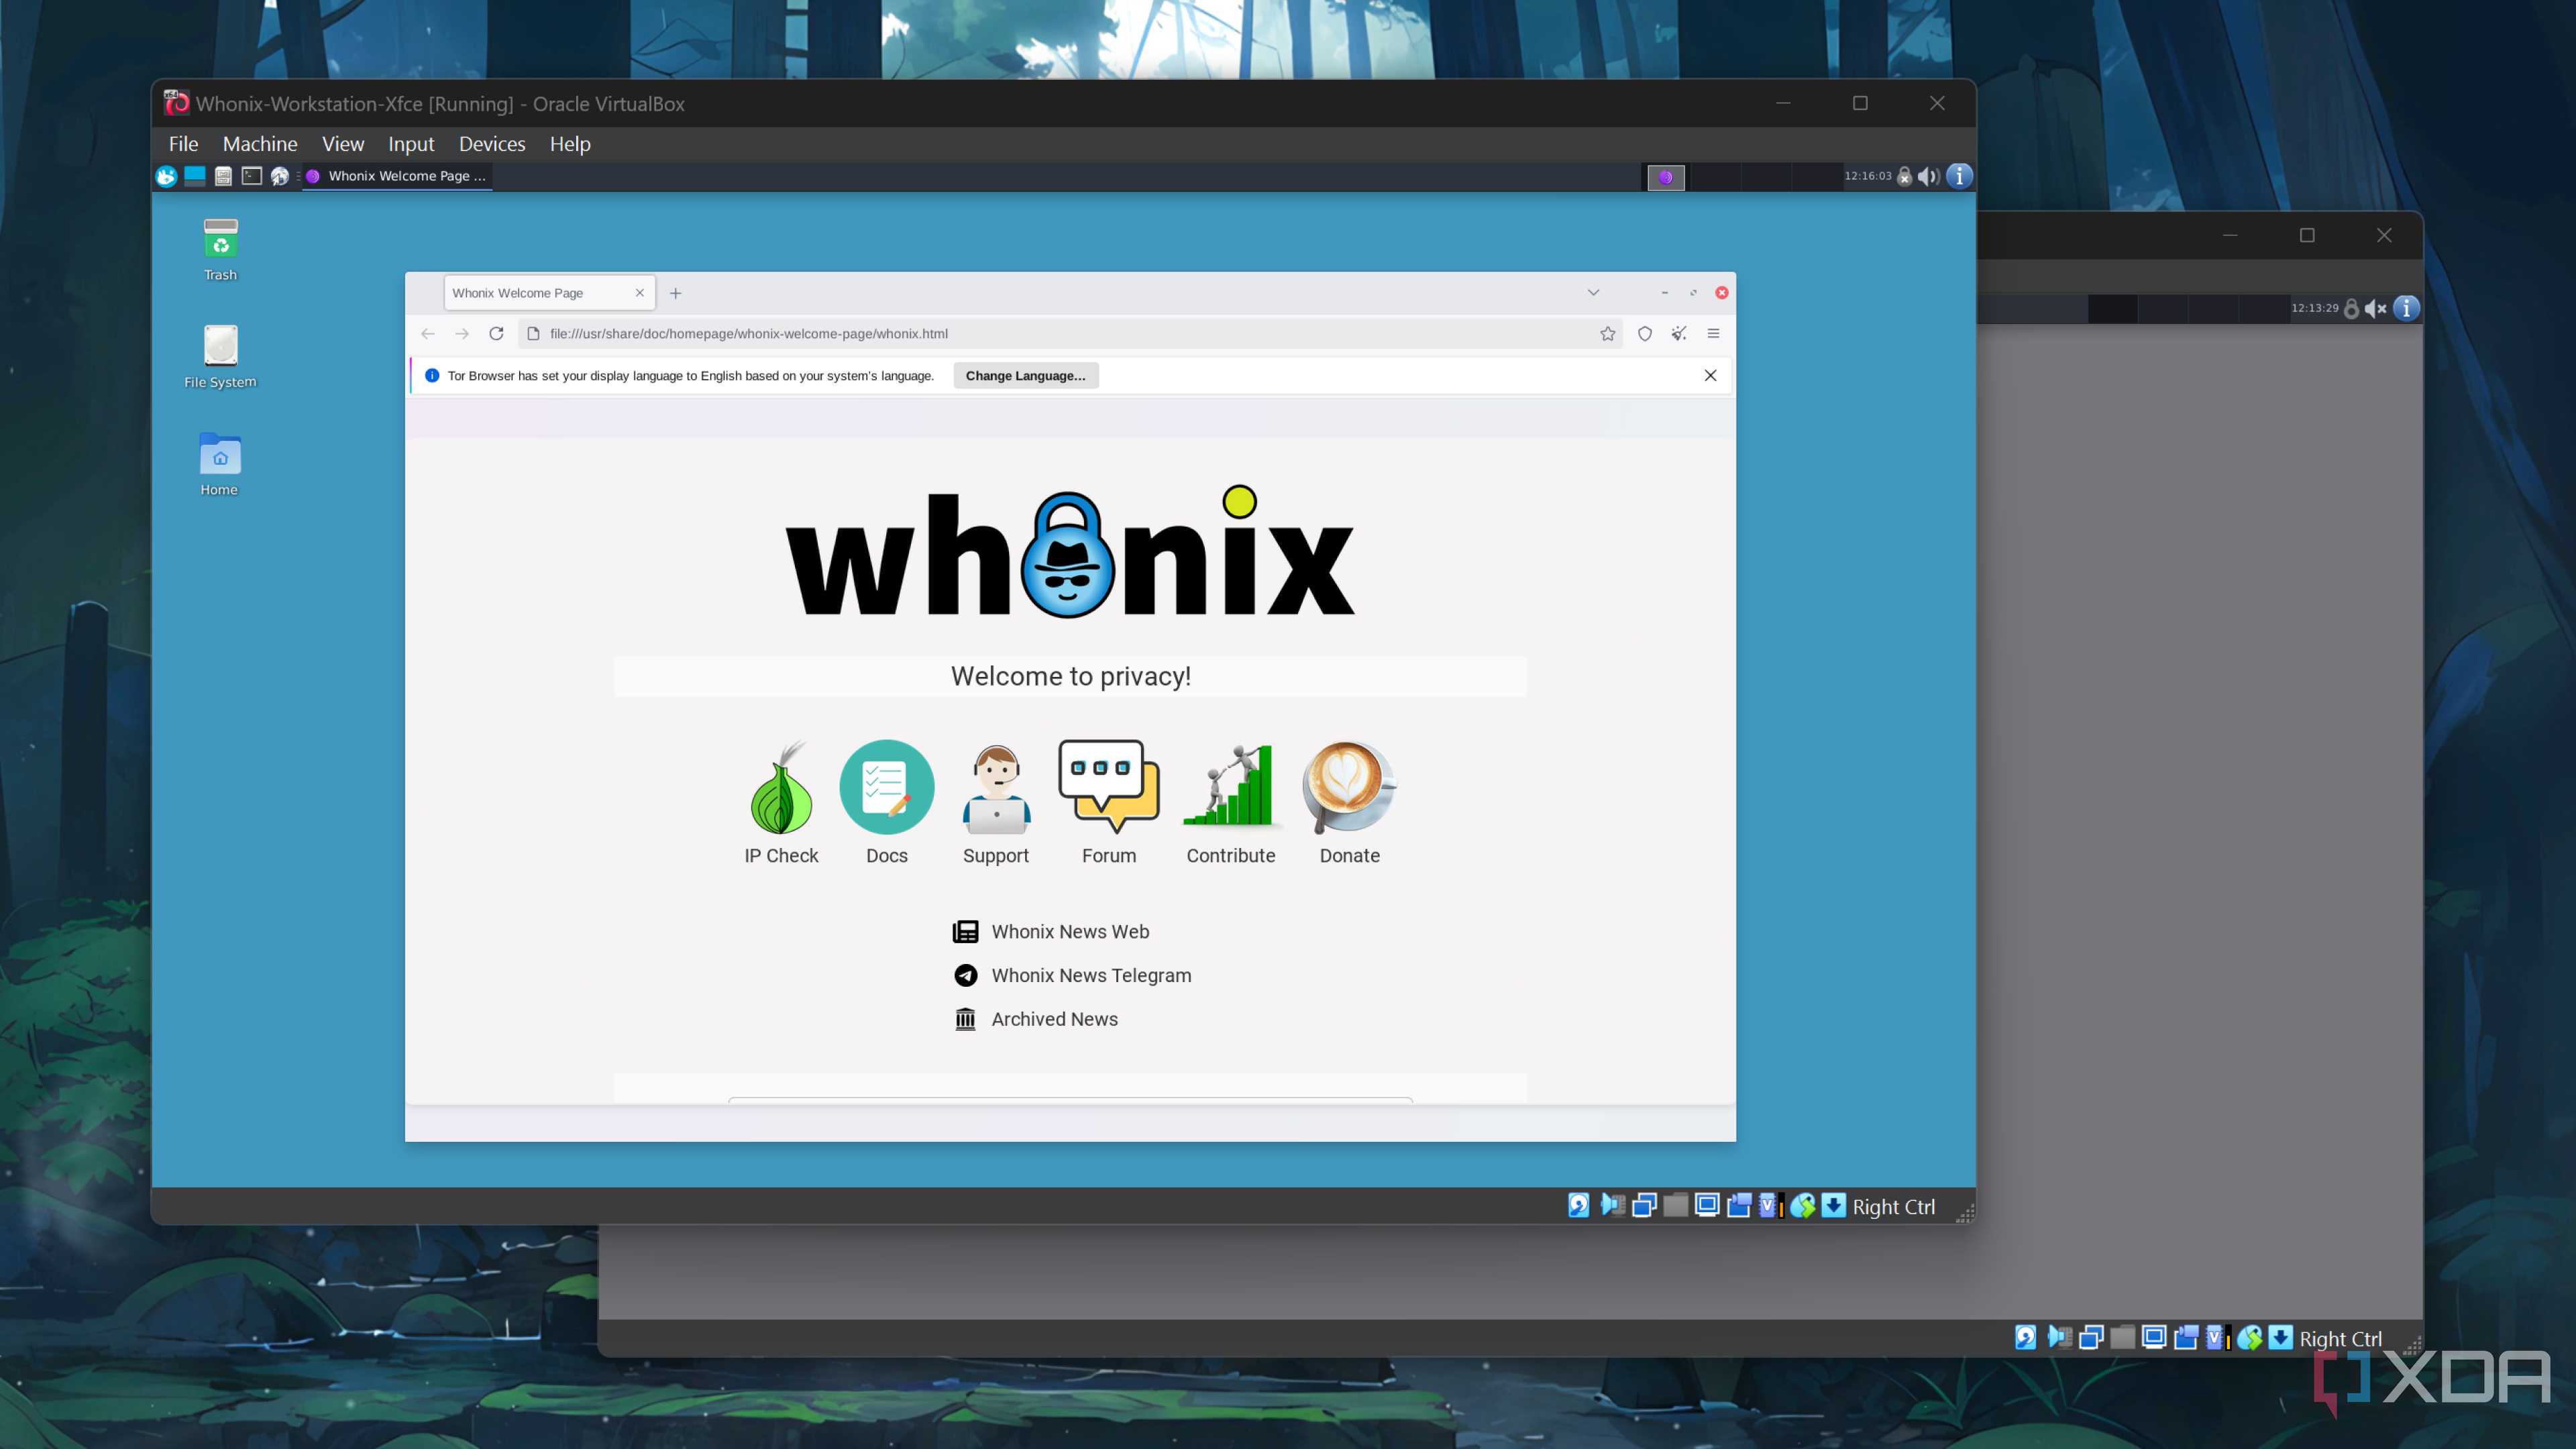Open the Docs checklist link
This screenshot has height=1449, width=2576.
click(x=887, y=802)
